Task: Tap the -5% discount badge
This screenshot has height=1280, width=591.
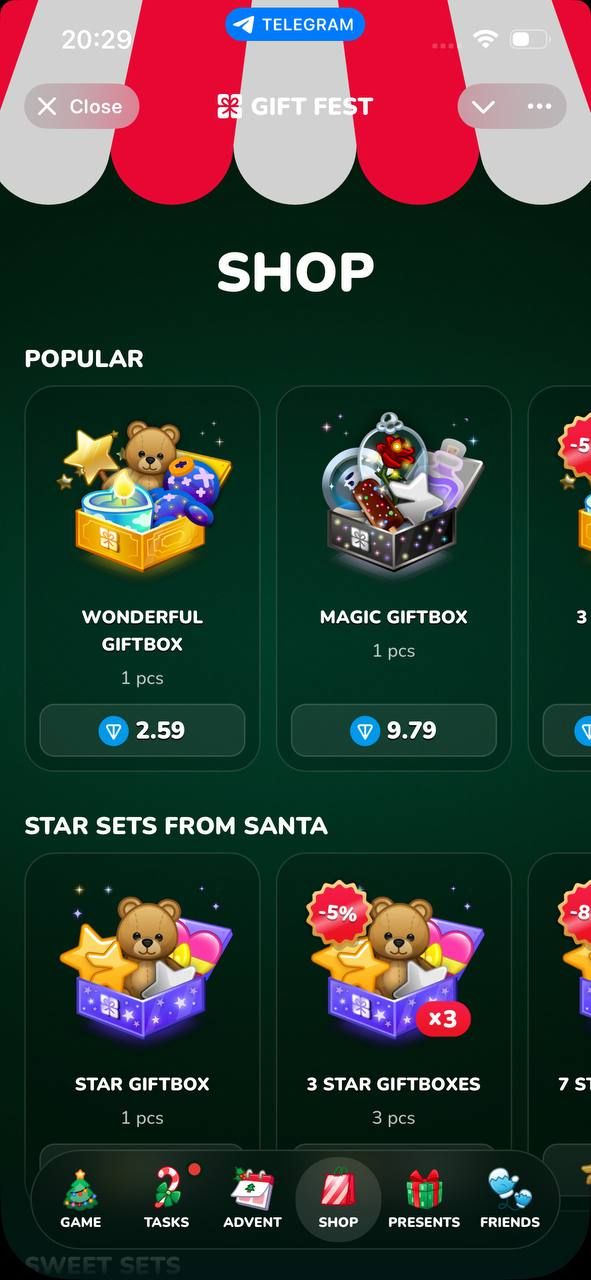Action: point(336,912)
